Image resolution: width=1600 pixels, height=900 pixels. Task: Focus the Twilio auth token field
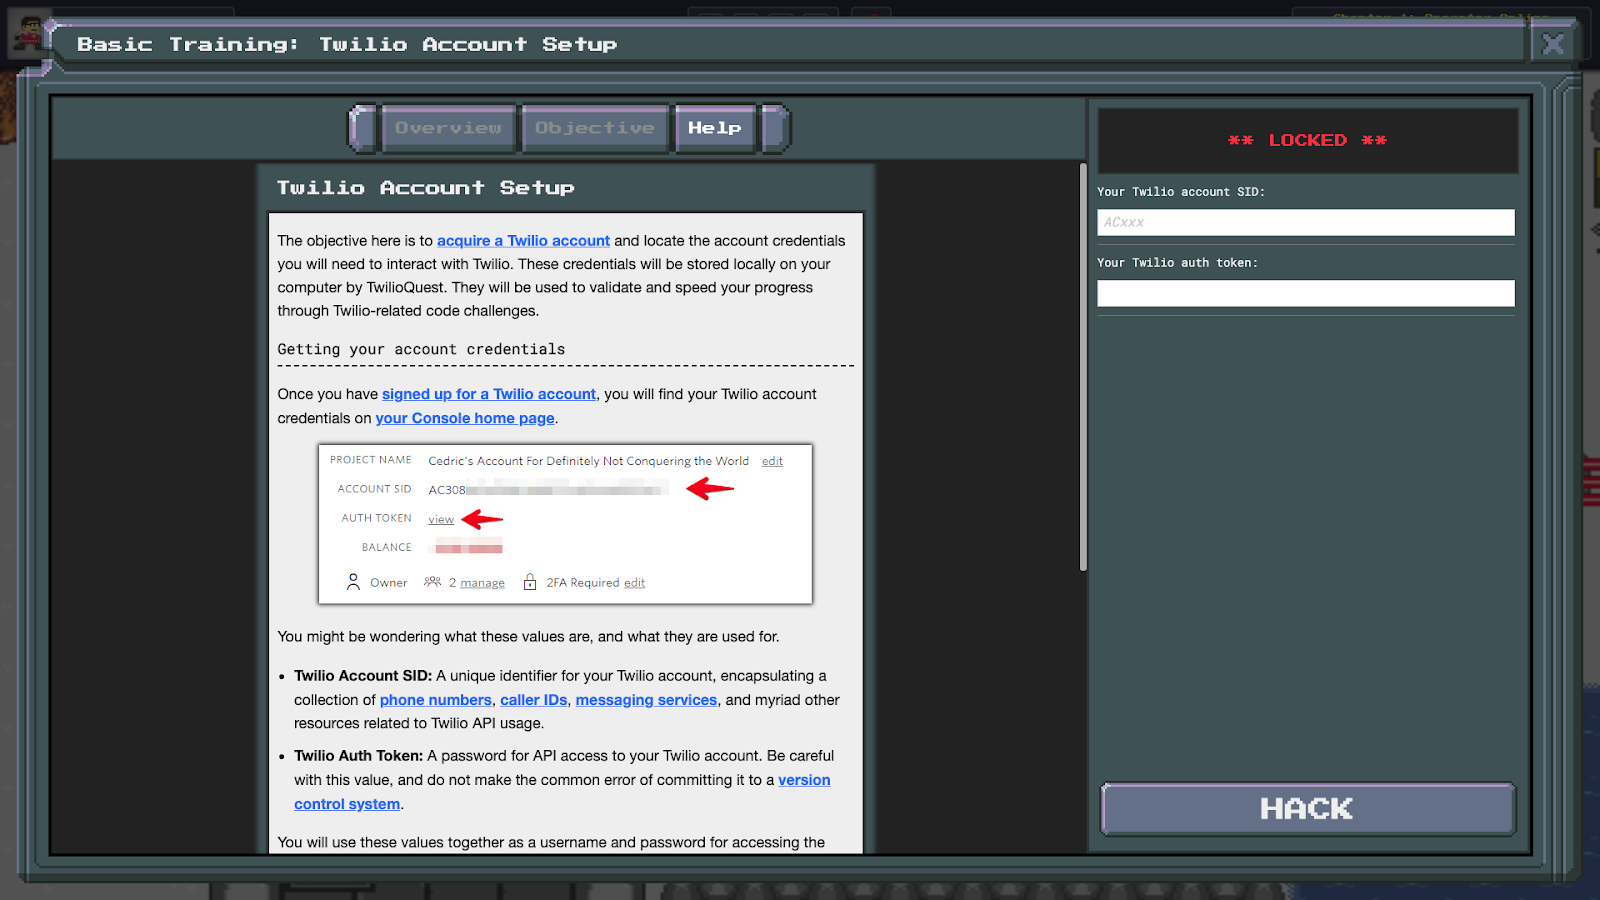click(x=1306, y=293)
